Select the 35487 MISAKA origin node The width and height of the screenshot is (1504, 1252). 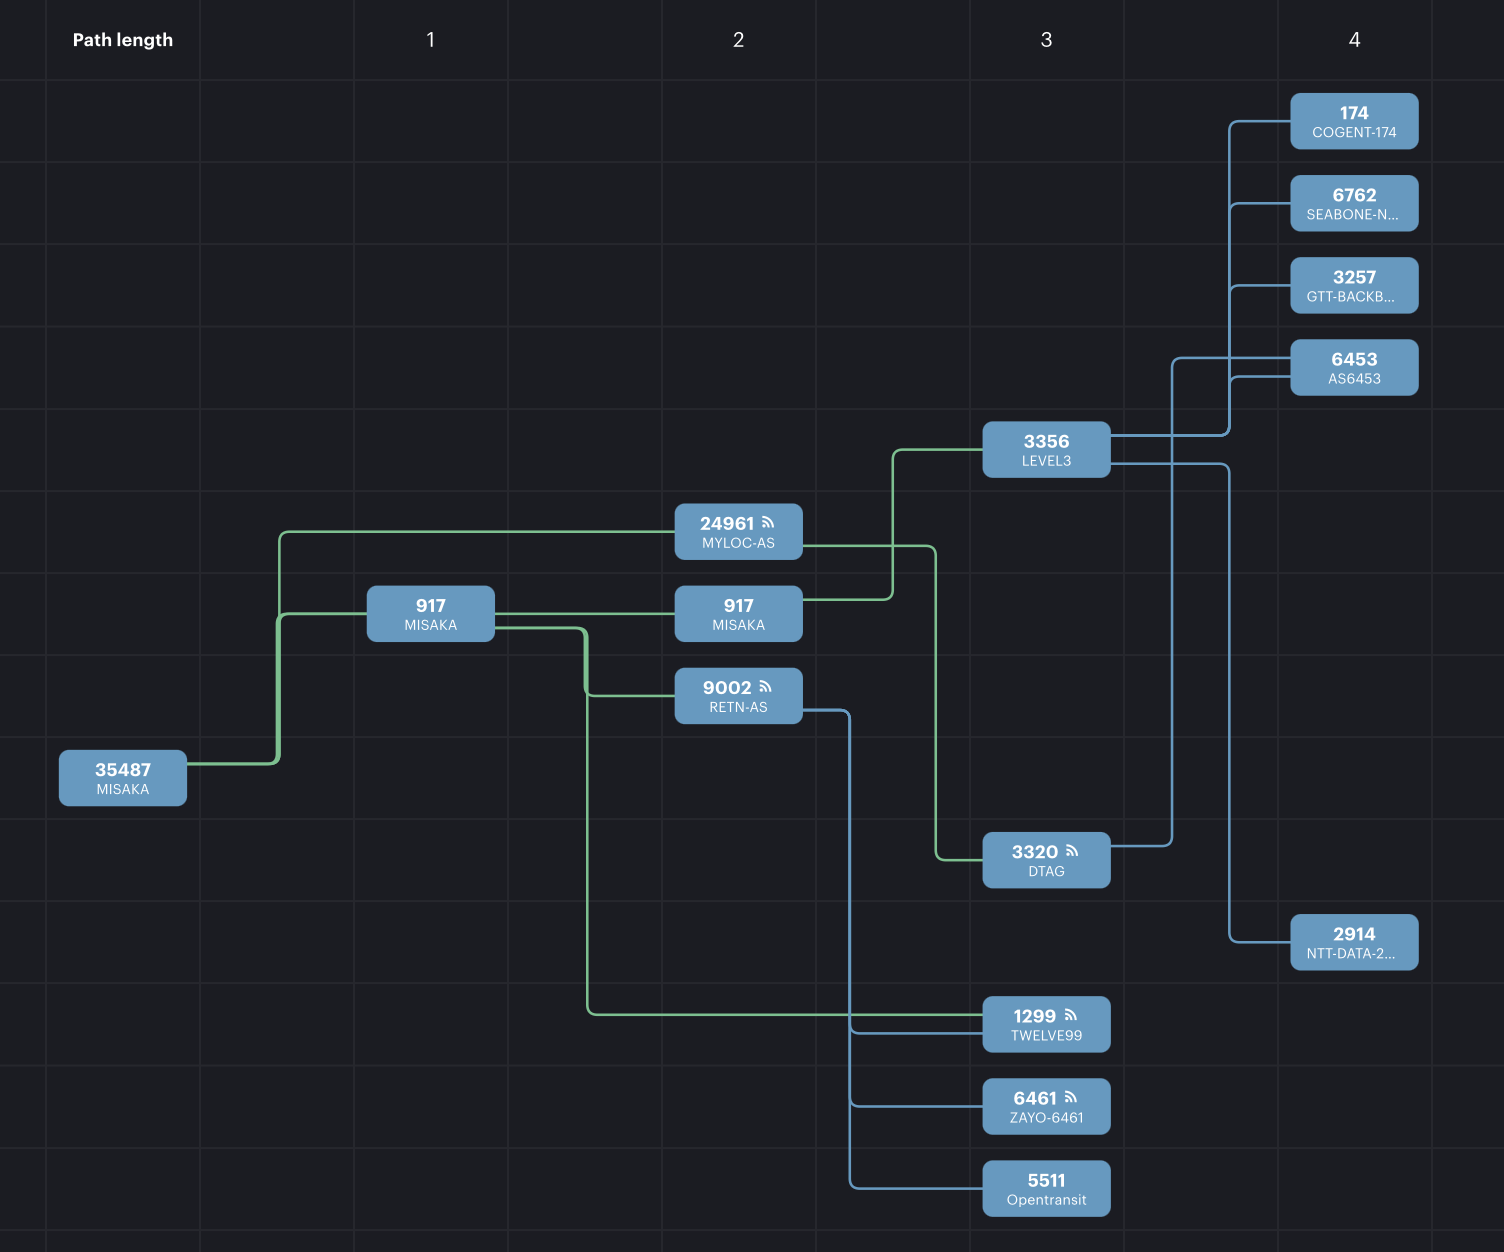coord(123,778)
